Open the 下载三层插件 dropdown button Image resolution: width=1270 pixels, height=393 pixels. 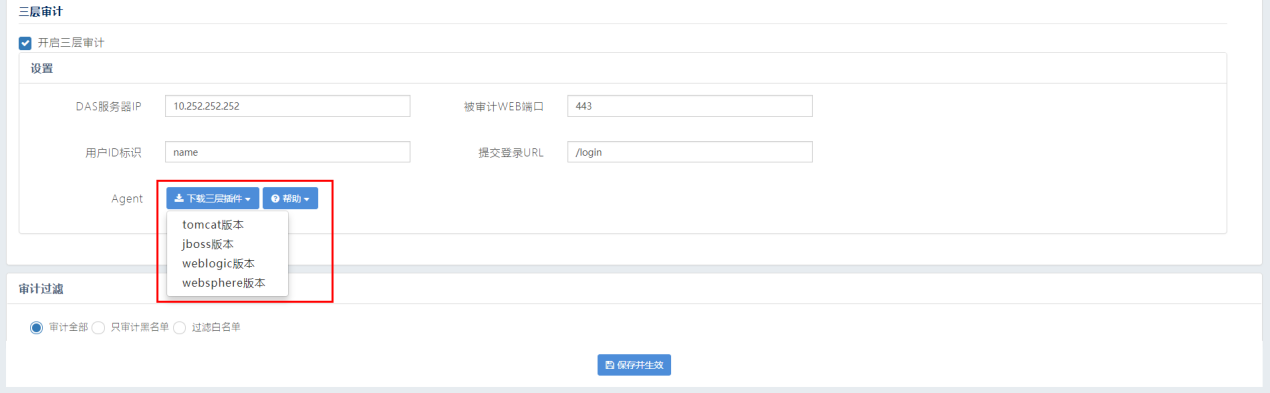tap(213, 198)
